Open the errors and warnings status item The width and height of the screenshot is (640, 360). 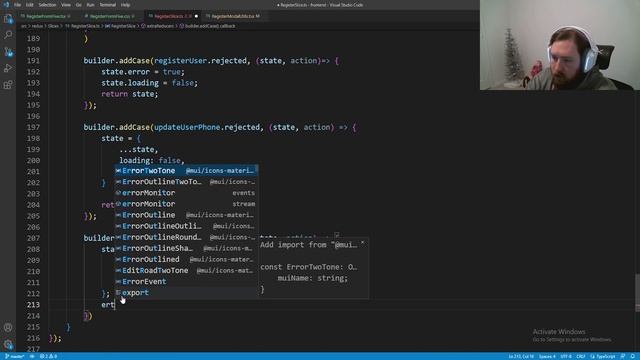[48, 356]
